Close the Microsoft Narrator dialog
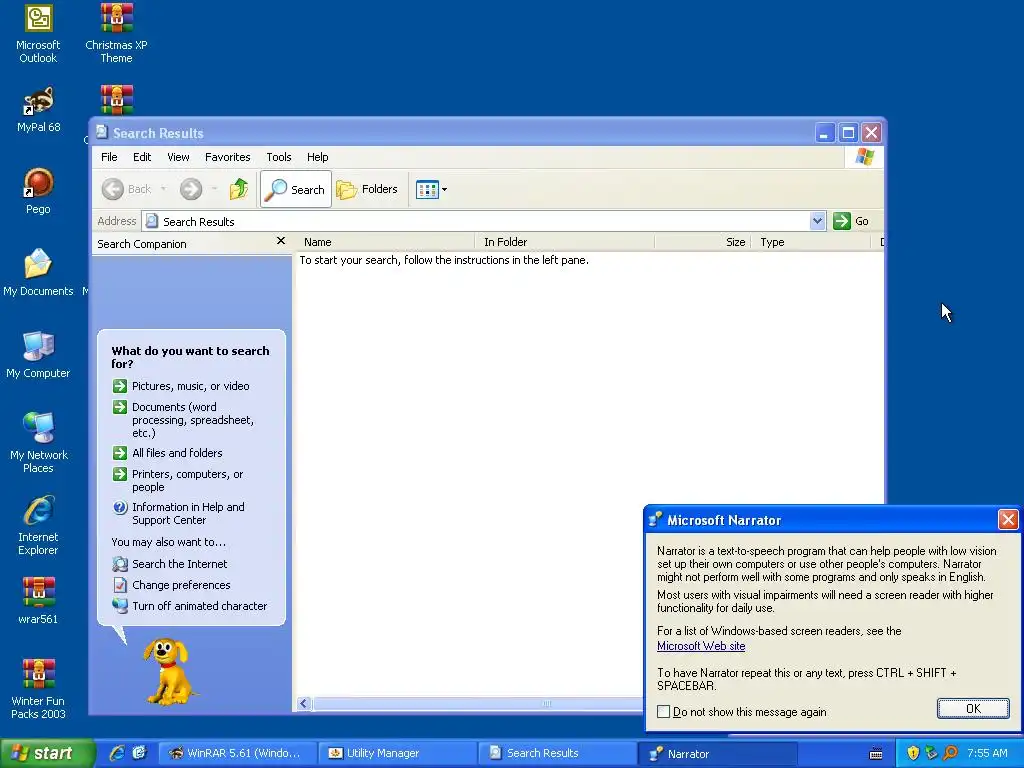 tap(1008, 520)
